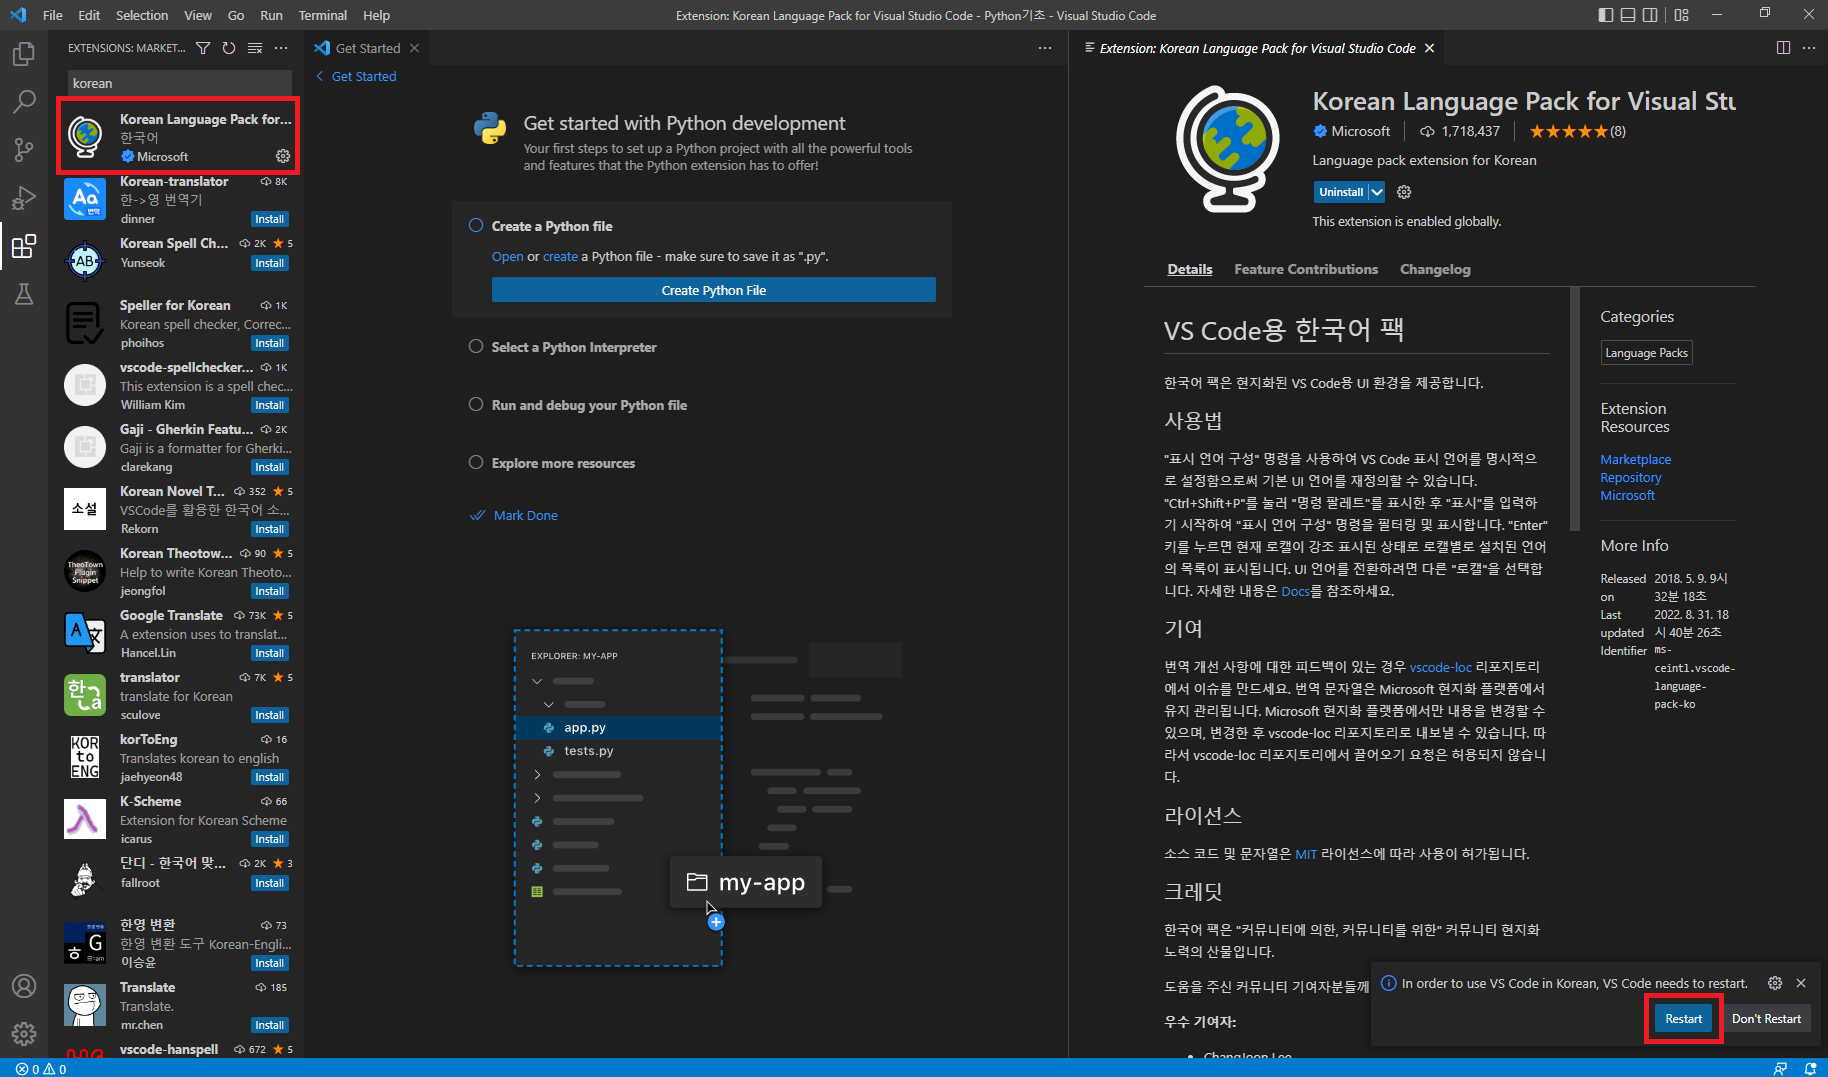Toggle secondary side bar layout icon
The height and width of the screenshot is (1077, 1828).
coord(1650,15)
